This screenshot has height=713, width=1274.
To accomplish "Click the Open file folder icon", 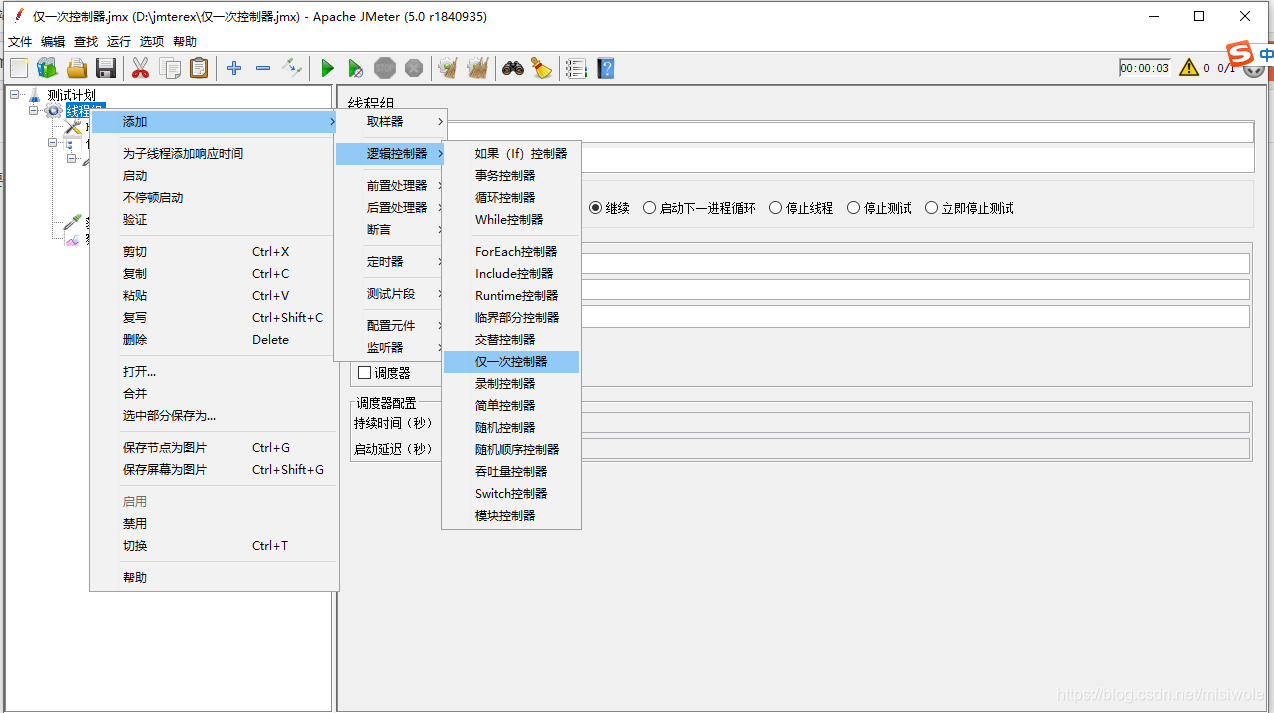I will tap(77, 68).
